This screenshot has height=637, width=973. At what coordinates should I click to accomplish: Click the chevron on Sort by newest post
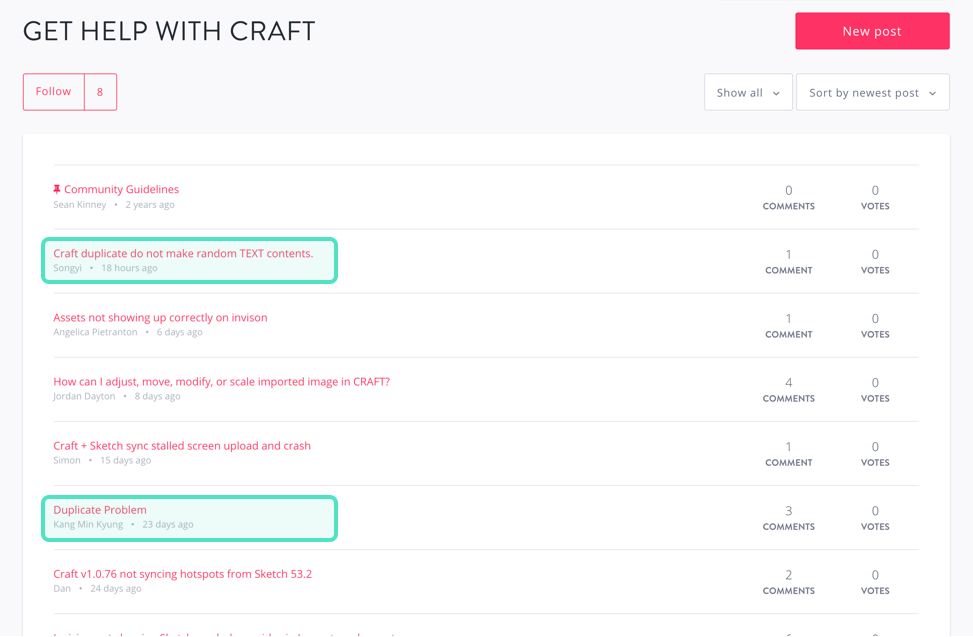tap(932, 93)
